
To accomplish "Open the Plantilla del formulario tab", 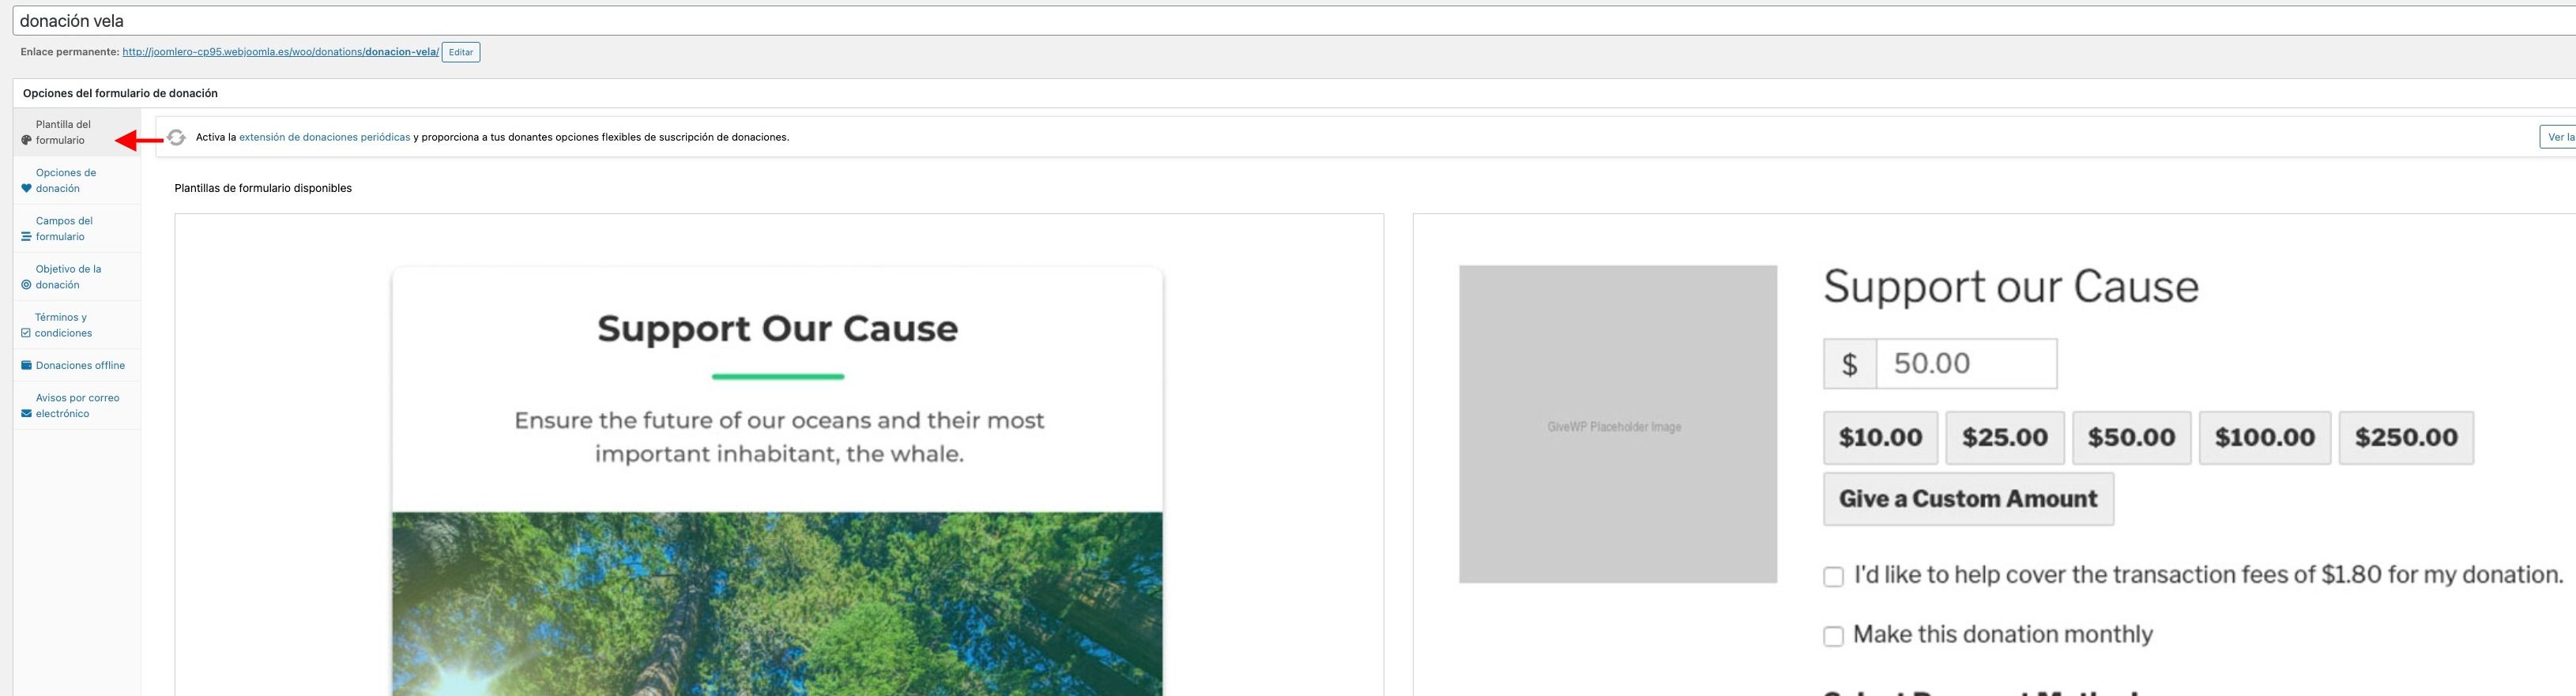I will click(x=77, y=132).
